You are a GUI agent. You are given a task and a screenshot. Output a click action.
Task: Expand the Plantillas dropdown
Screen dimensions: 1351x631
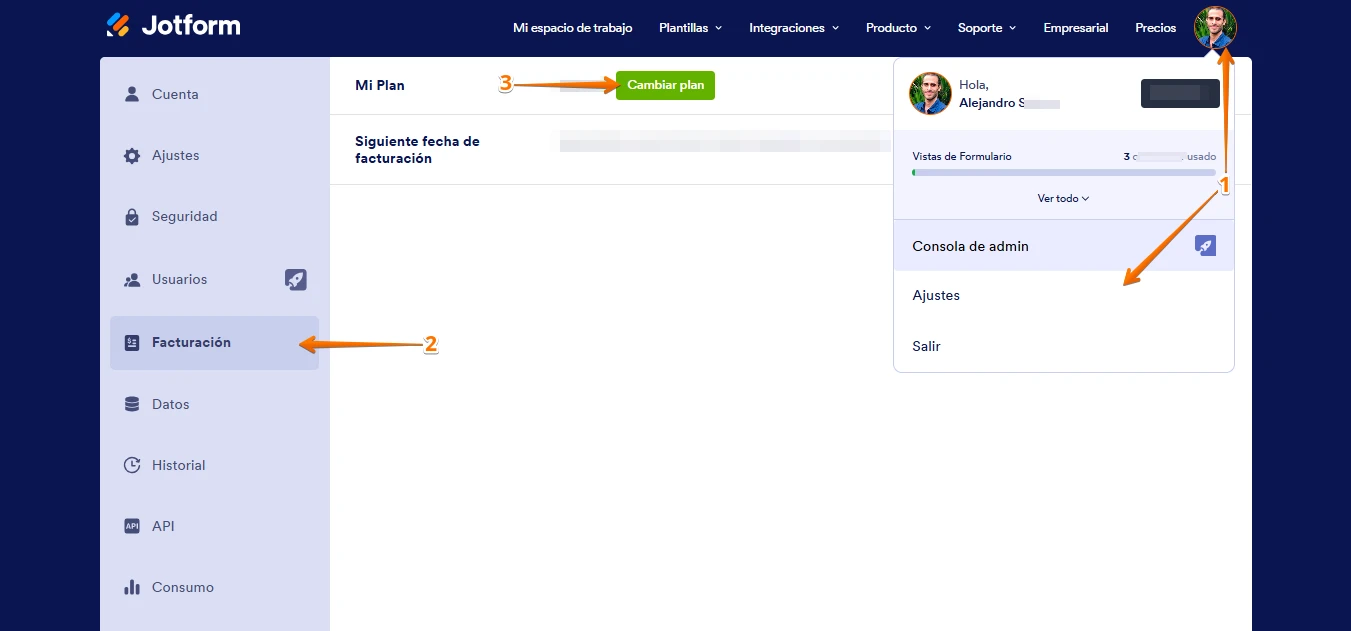(690, 28)
